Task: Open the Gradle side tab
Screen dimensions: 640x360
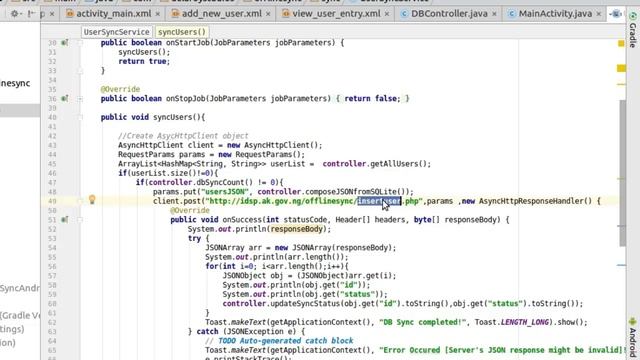Action: point(633,29)
